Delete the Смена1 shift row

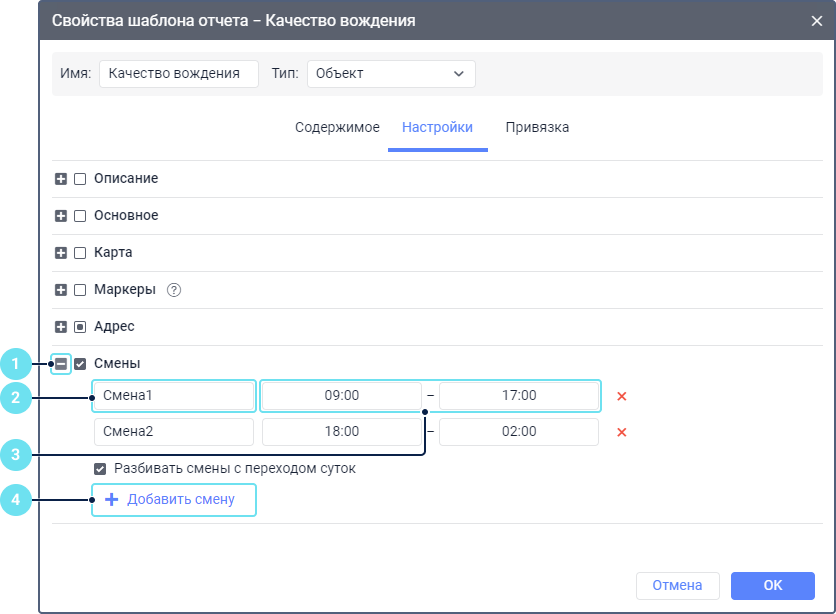(621, 396)
